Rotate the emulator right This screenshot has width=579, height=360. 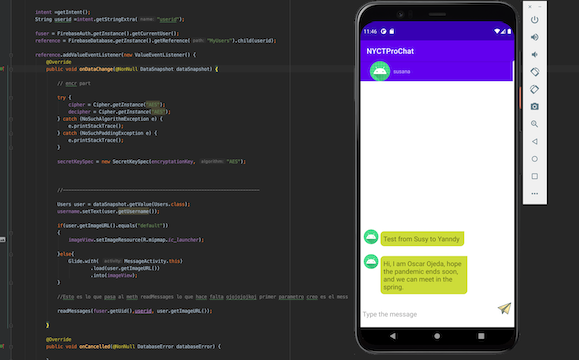pyautogui.click(x=534, y=89)
